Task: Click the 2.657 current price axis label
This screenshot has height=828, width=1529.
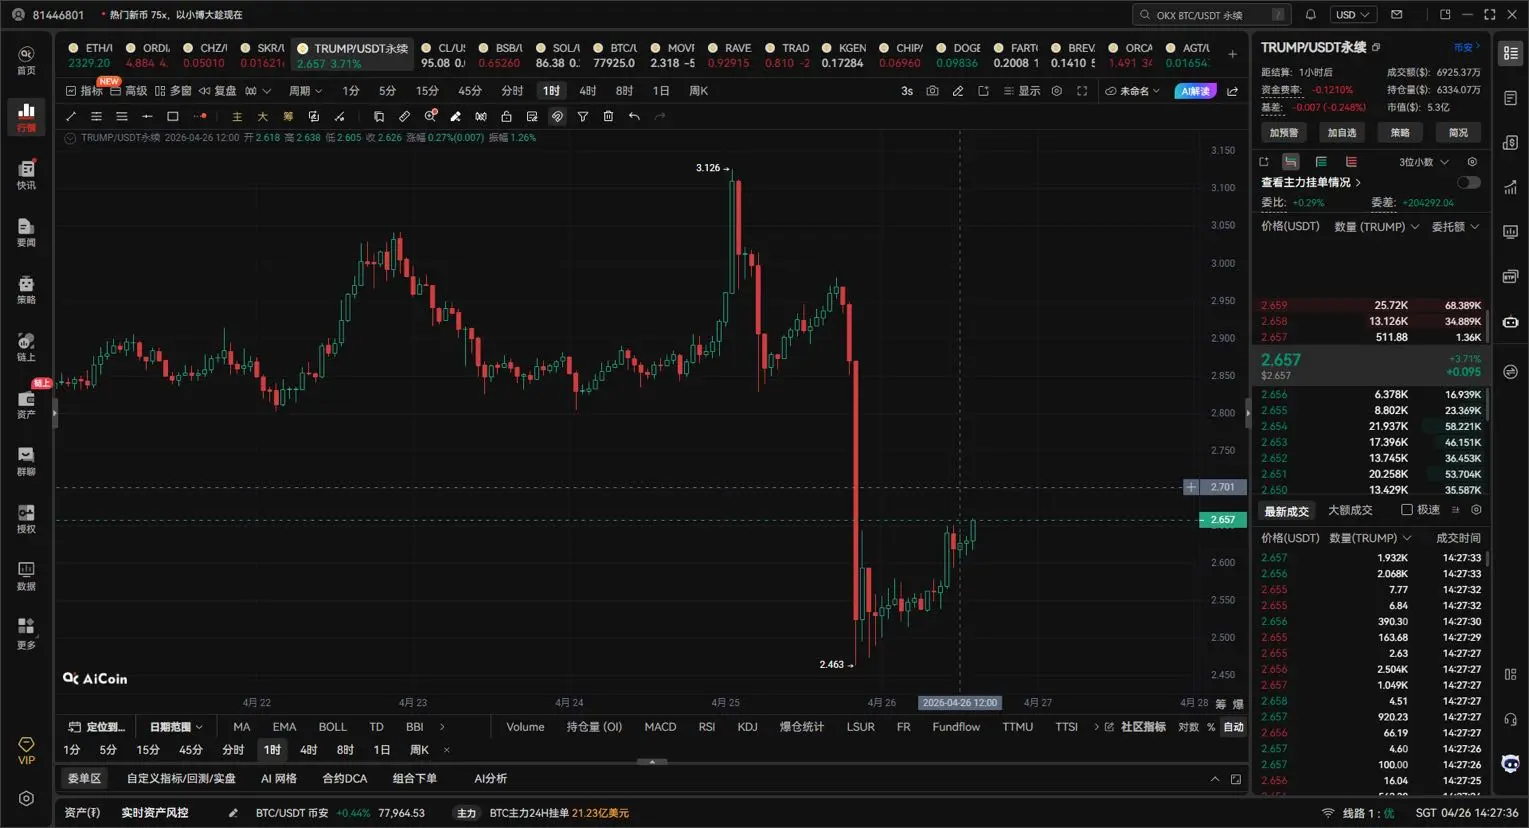Action: pyautogui.click(x=1222, y=520)
